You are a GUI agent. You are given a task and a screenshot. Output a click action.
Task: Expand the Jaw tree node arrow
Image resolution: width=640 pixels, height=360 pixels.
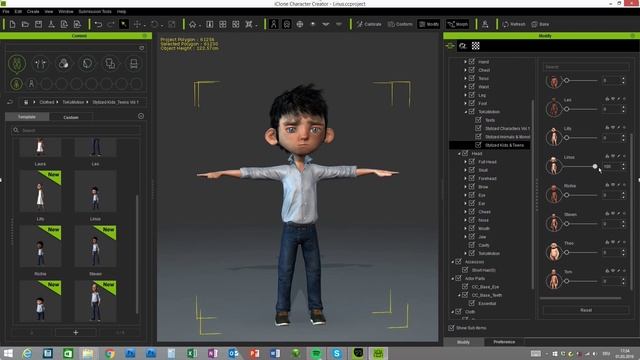[x=465, y=237]
